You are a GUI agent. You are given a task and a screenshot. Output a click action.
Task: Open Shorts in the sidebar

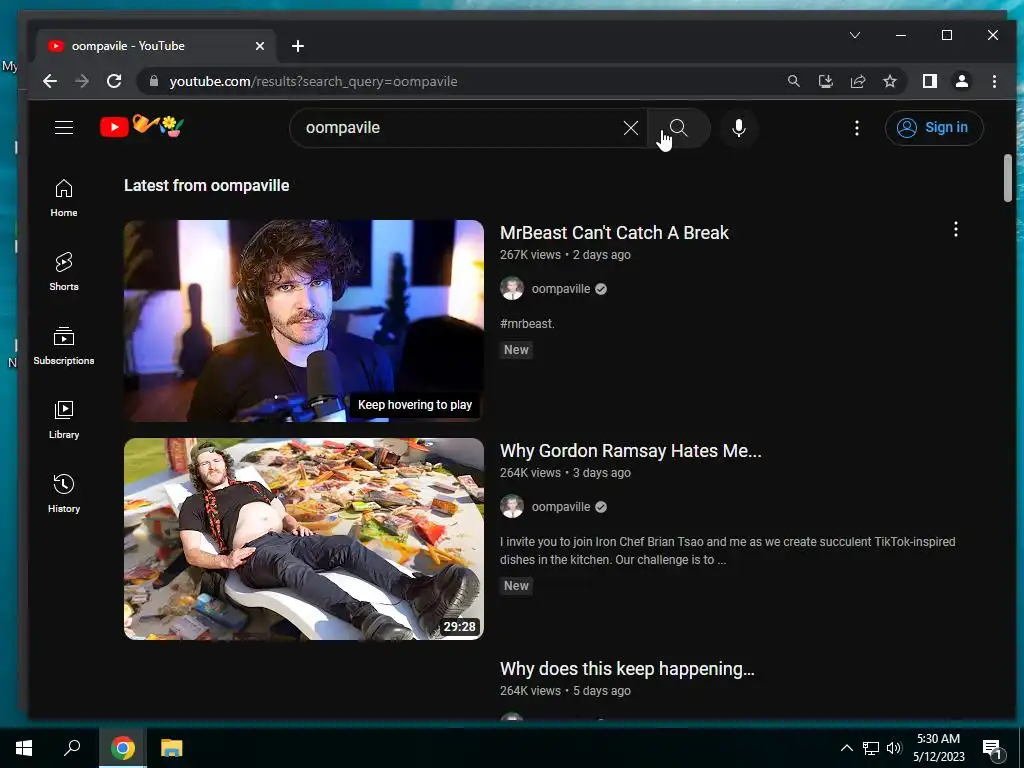click(x=64, y=272)
